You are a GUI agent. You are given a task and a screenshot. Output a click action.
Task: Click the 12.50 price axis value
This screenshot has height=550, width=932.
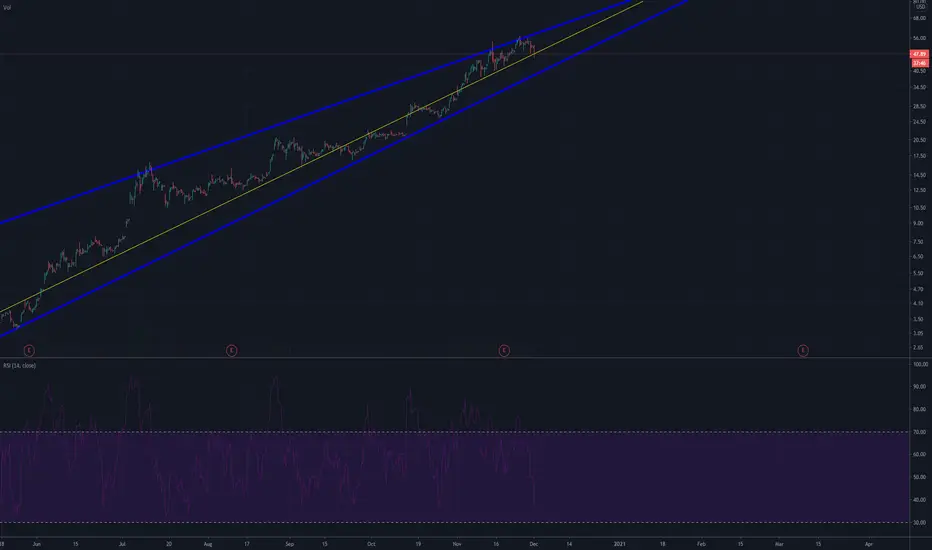click(x=920, y=190)
